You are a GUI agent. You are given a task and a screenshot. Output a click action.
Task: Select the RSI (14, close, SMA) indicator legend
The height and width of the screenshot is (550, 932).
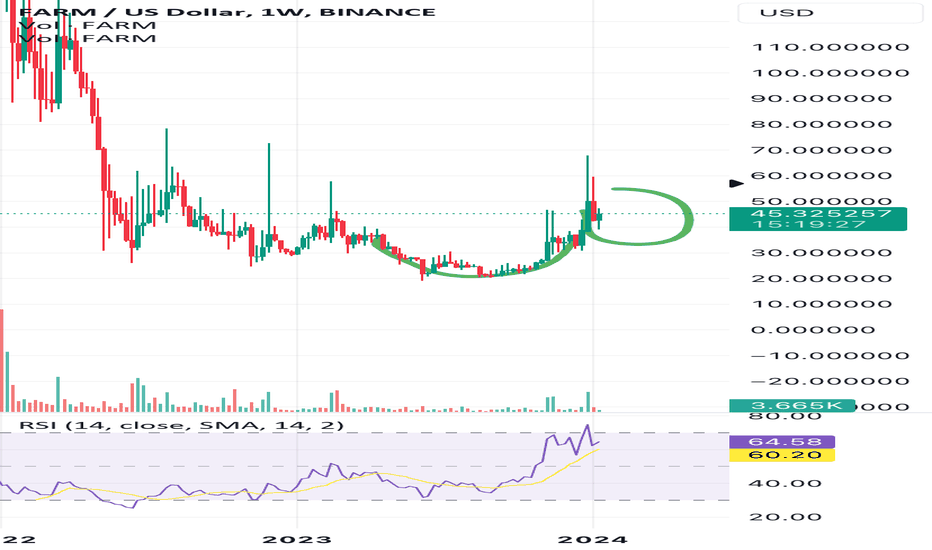(x=181, y=425)
